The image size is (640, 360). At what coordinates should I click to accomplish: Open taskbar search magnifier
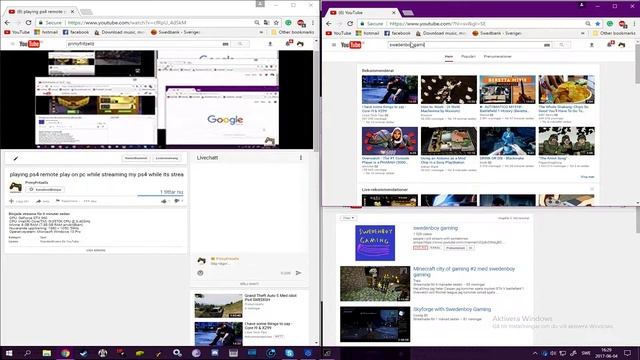27,353
